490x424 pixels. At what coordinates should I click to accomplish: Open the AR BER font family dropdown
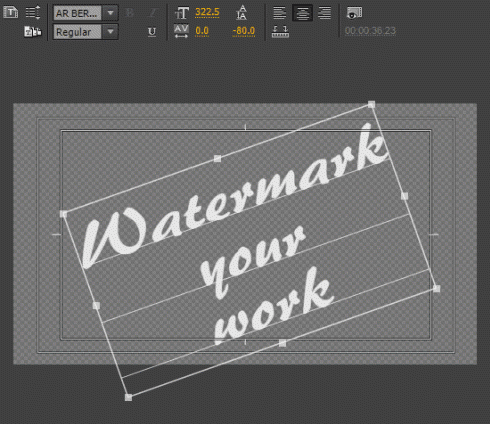pos(110,13)
